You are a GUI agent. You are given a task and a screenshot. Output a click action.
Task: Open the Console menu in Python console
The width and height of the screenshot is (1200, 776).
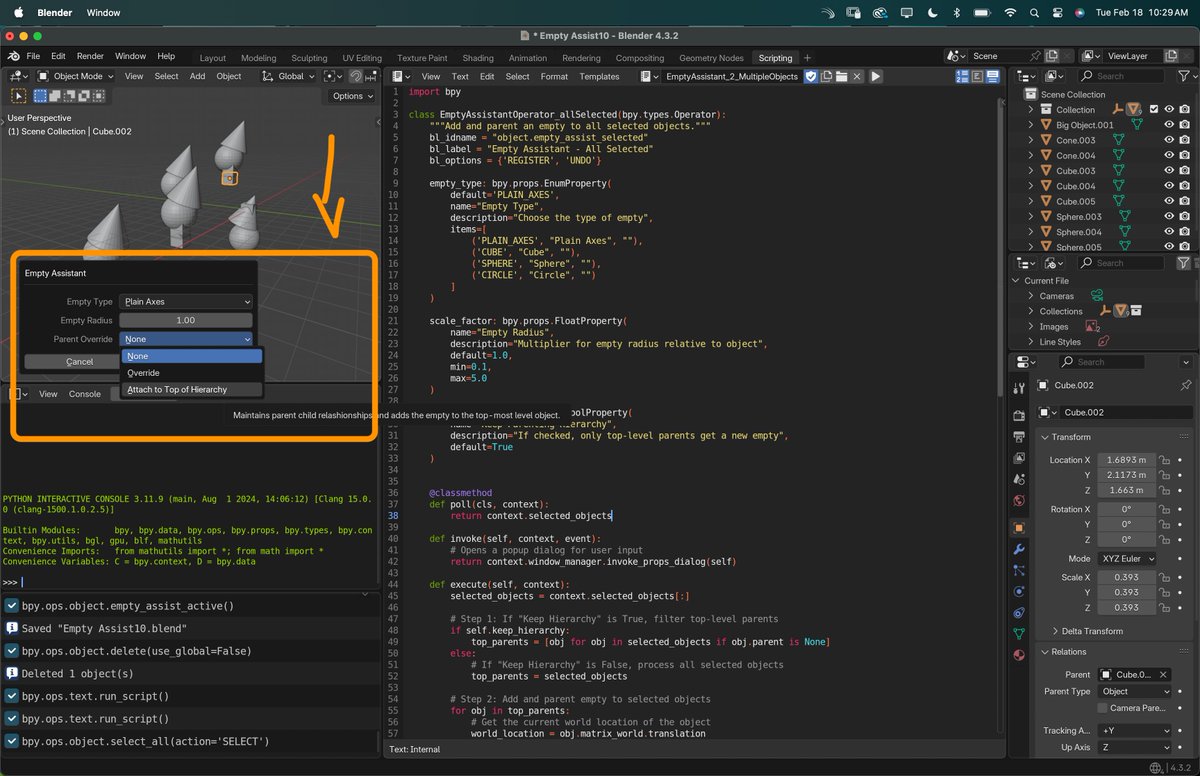point(84,394)
